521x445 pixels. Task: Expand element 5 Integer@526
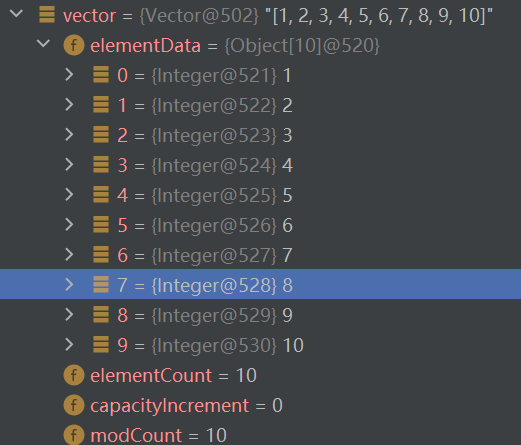[x=69, y=225]
